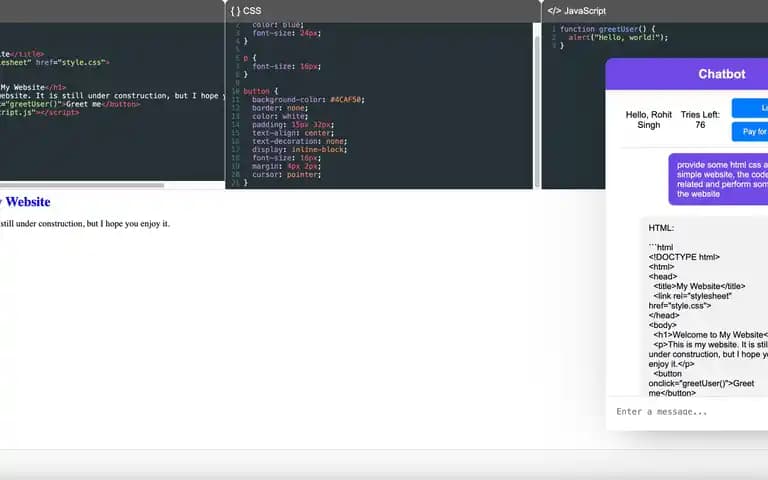
Task: Focus the Enter a message input field
Action: pos(687,412)
